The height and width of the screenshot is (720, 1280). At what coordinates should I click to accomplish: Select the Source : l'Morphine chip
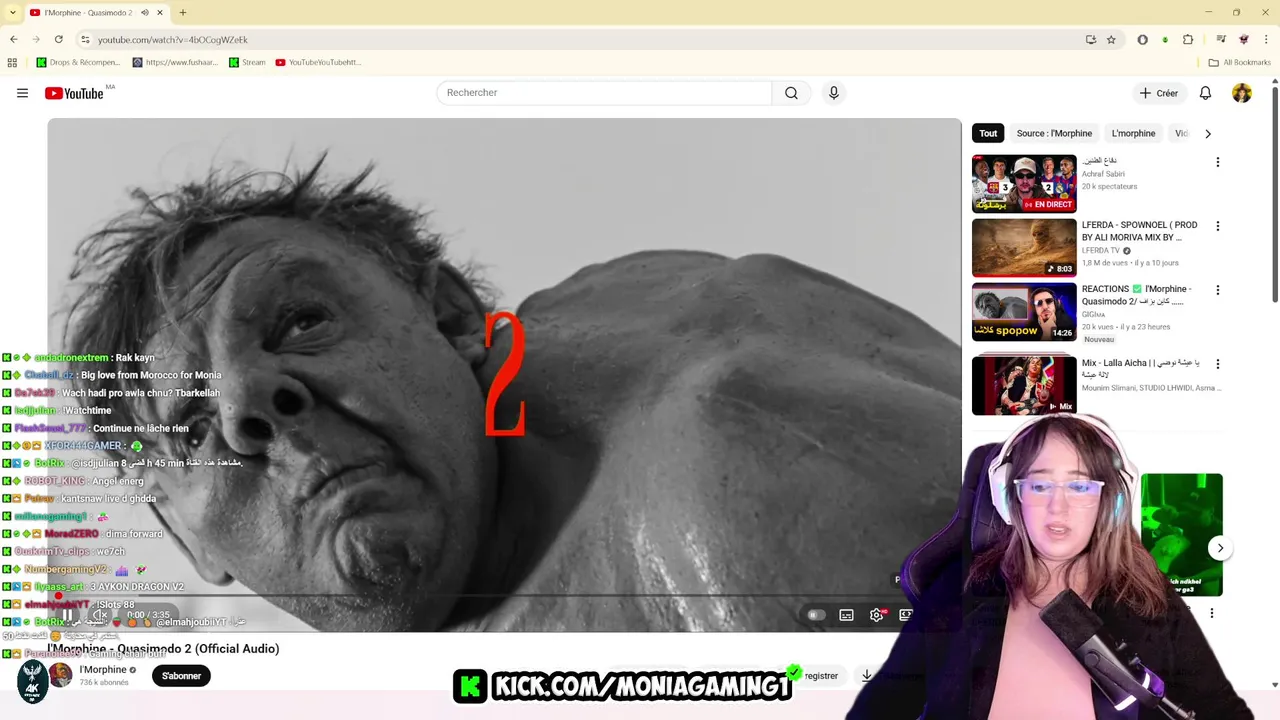click(x=1054, y=133)
